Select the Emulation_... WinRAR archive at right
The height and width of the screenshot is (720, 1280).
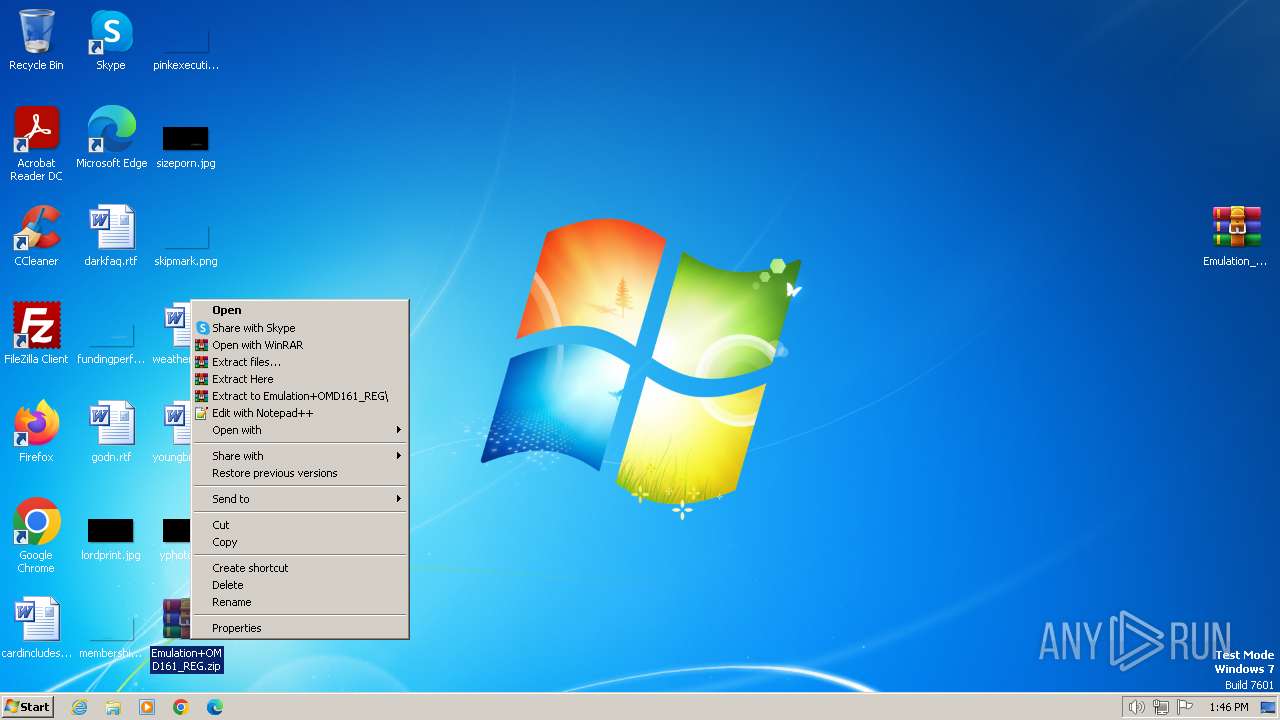pyautogui.click(x=1236, y=236)
